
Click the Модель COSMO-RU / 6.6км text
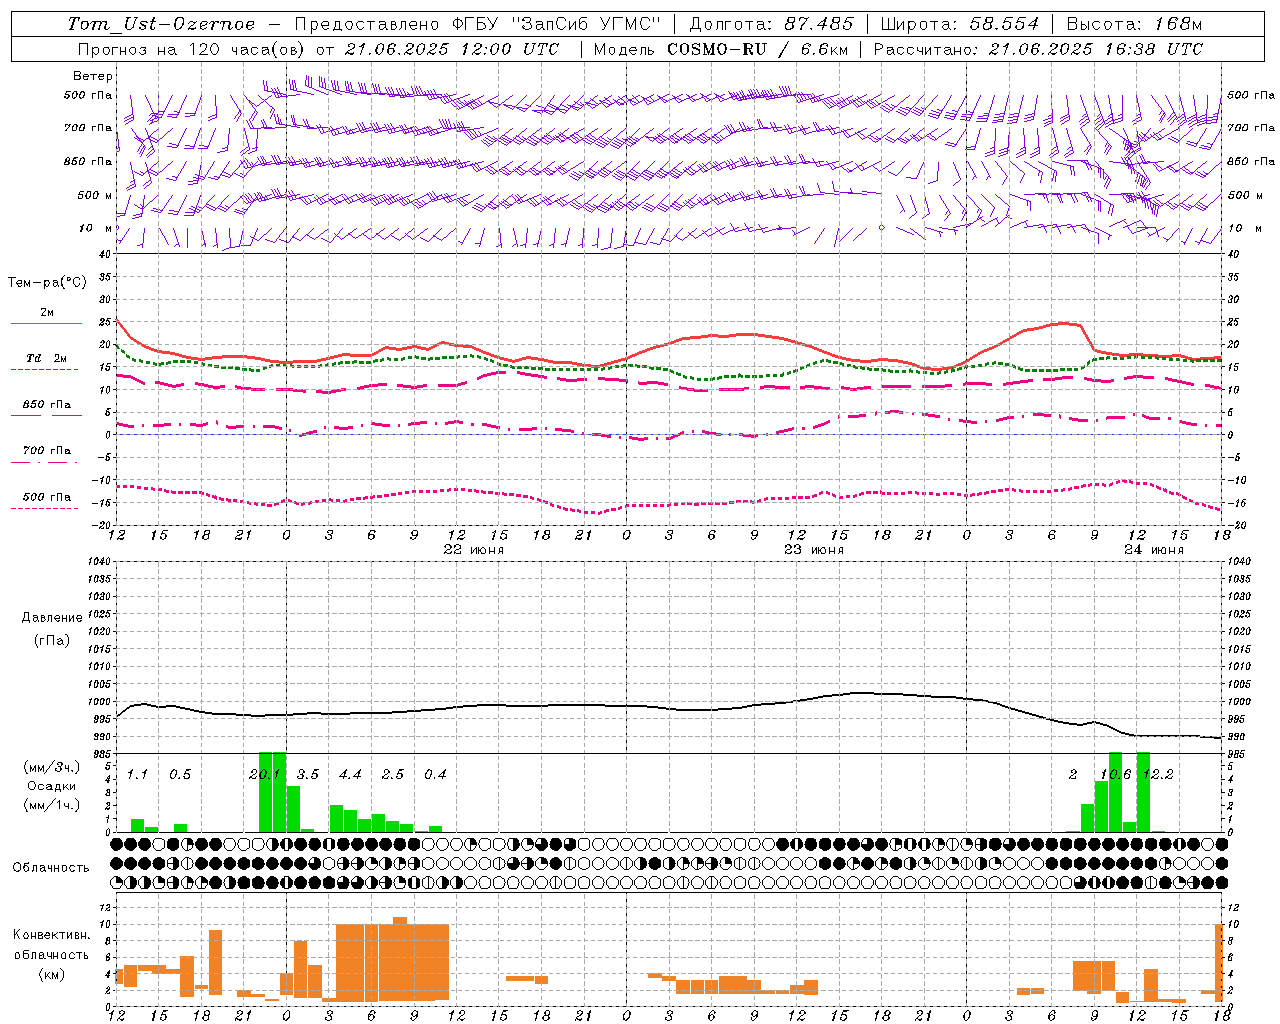(720, 49)
